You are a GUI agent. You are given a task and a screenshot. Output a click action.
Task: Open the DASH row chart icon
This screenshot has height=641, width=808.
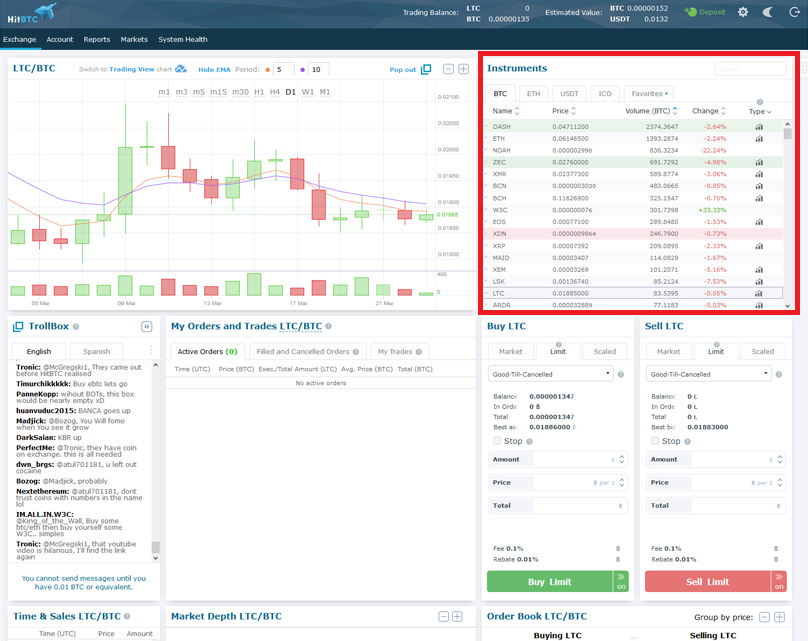coord(759,127)
